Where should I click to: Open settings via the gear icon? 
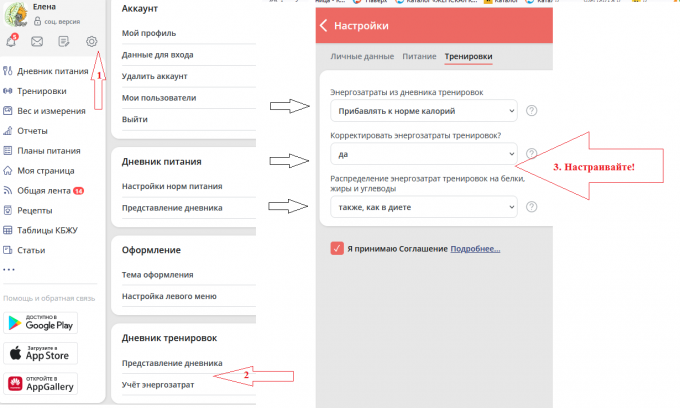pos(92,42)
